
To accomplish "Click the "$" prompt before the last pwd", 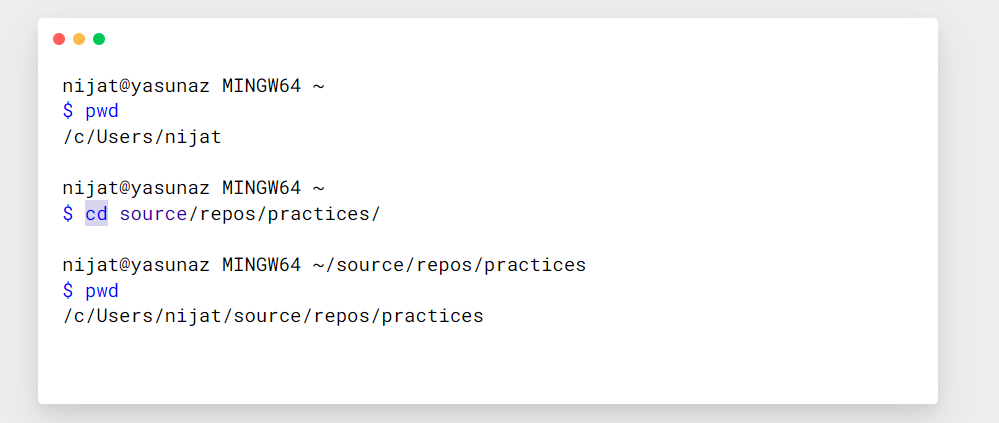I will tap(68, 290).
